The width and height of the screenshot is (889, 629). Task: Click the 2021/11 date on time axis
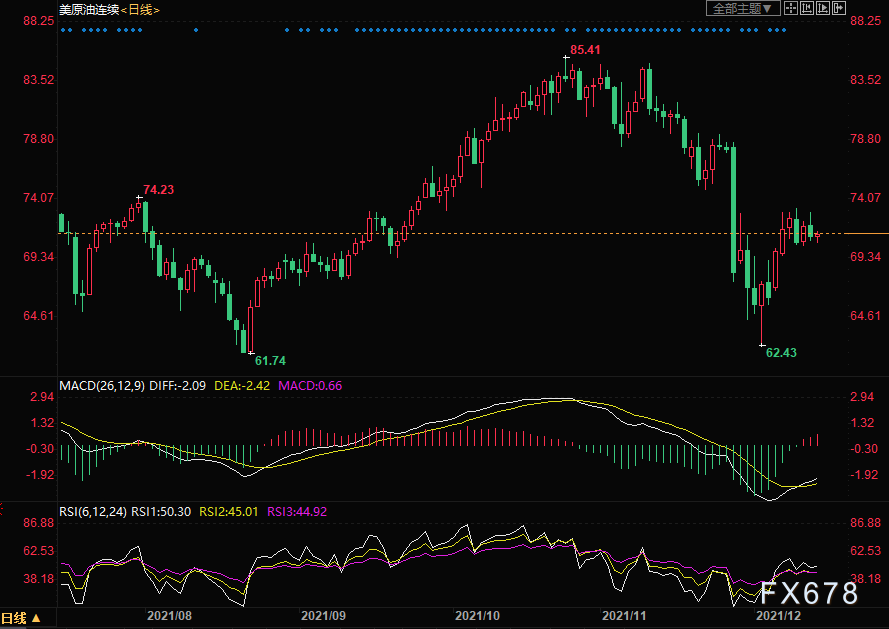pos(624,616)
